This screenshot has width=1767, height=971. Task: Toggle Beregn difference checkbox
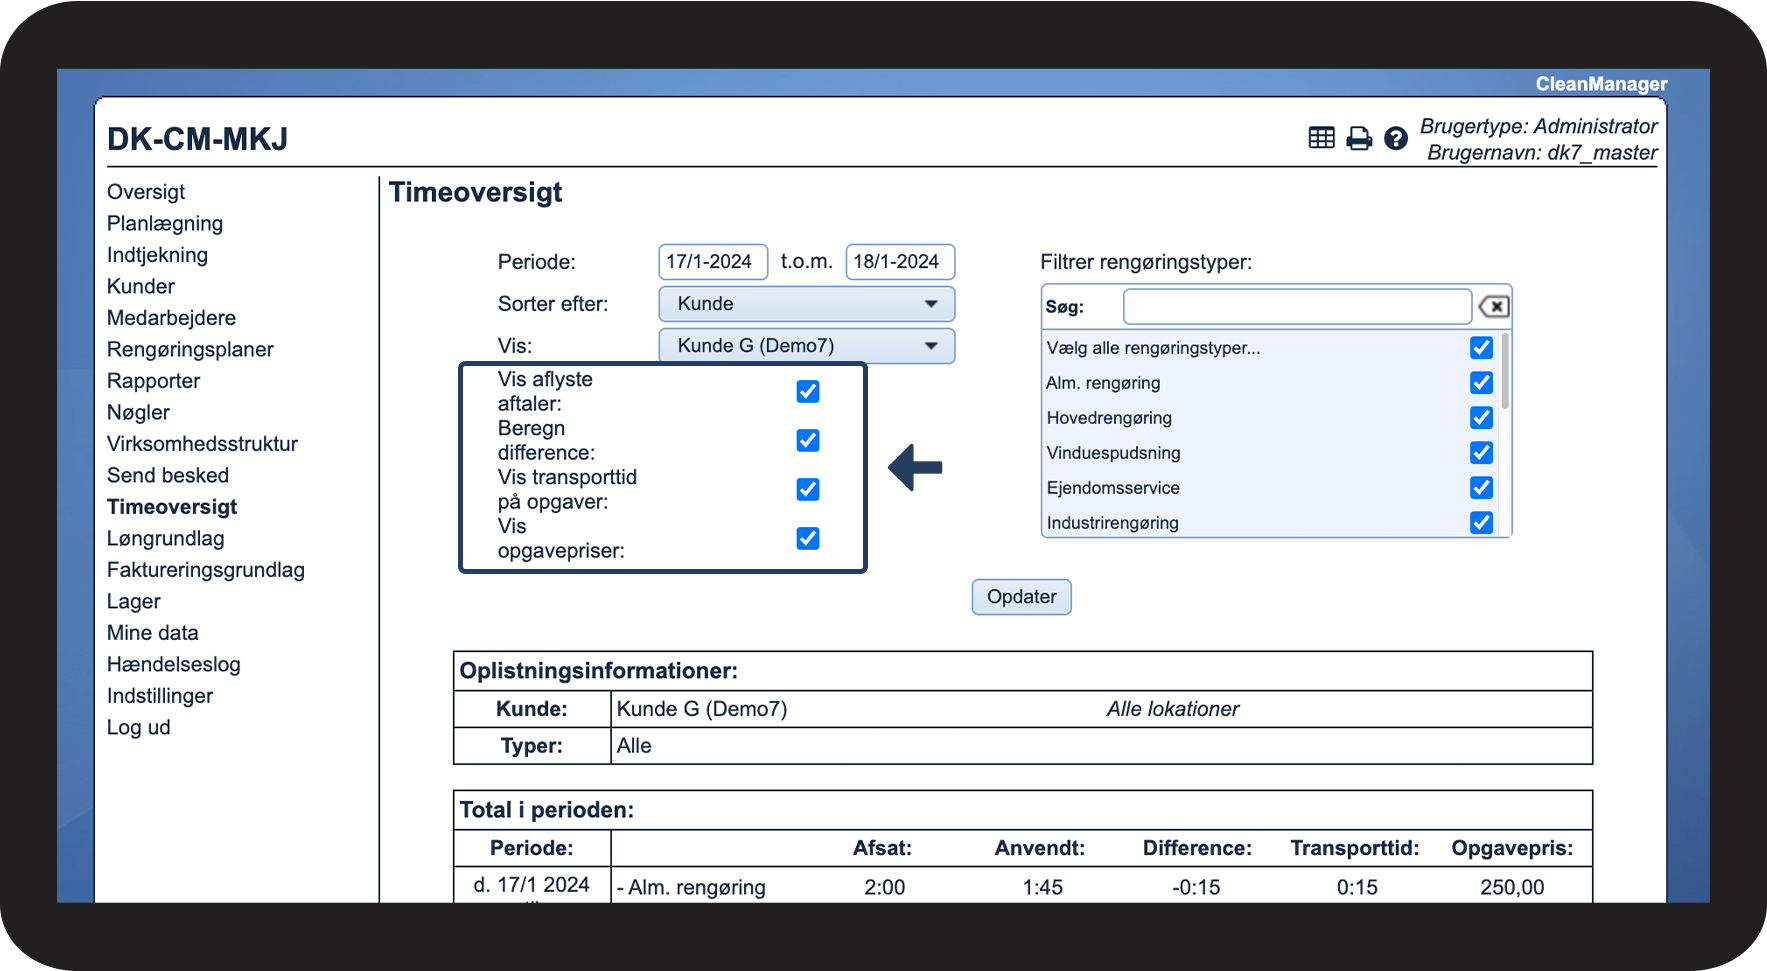808,440
